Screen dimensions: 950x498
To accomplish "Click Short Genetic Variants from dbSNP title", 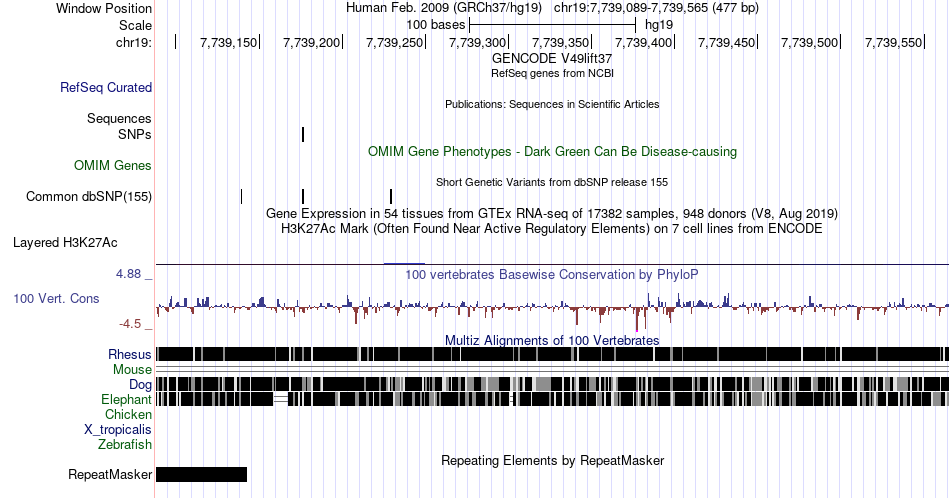I will click(x=552, y=182).
